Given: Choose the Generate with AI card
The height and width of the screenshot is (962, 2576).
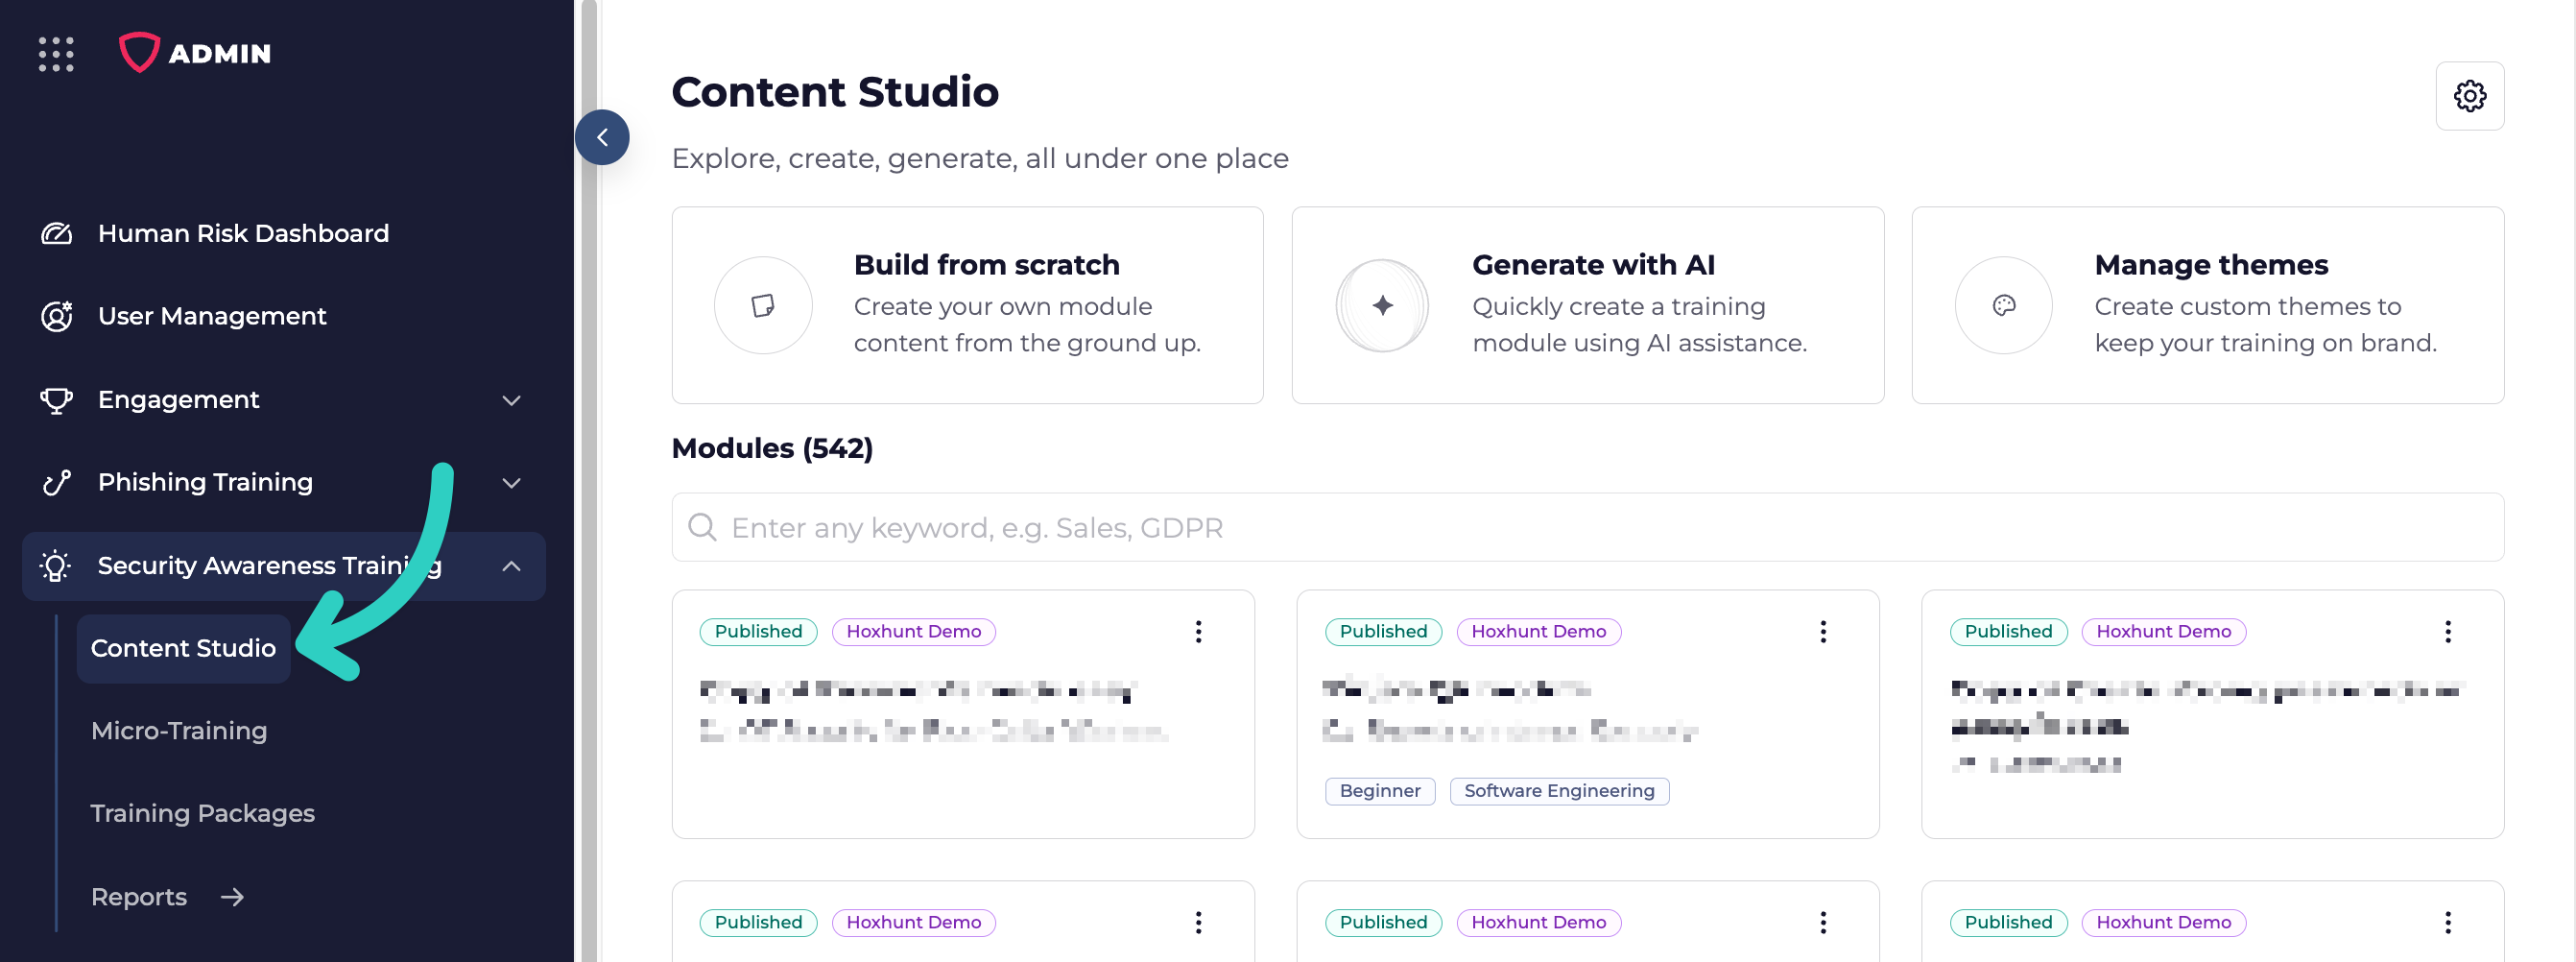Looking at the screenshot, I should [x=1587, y=305].
